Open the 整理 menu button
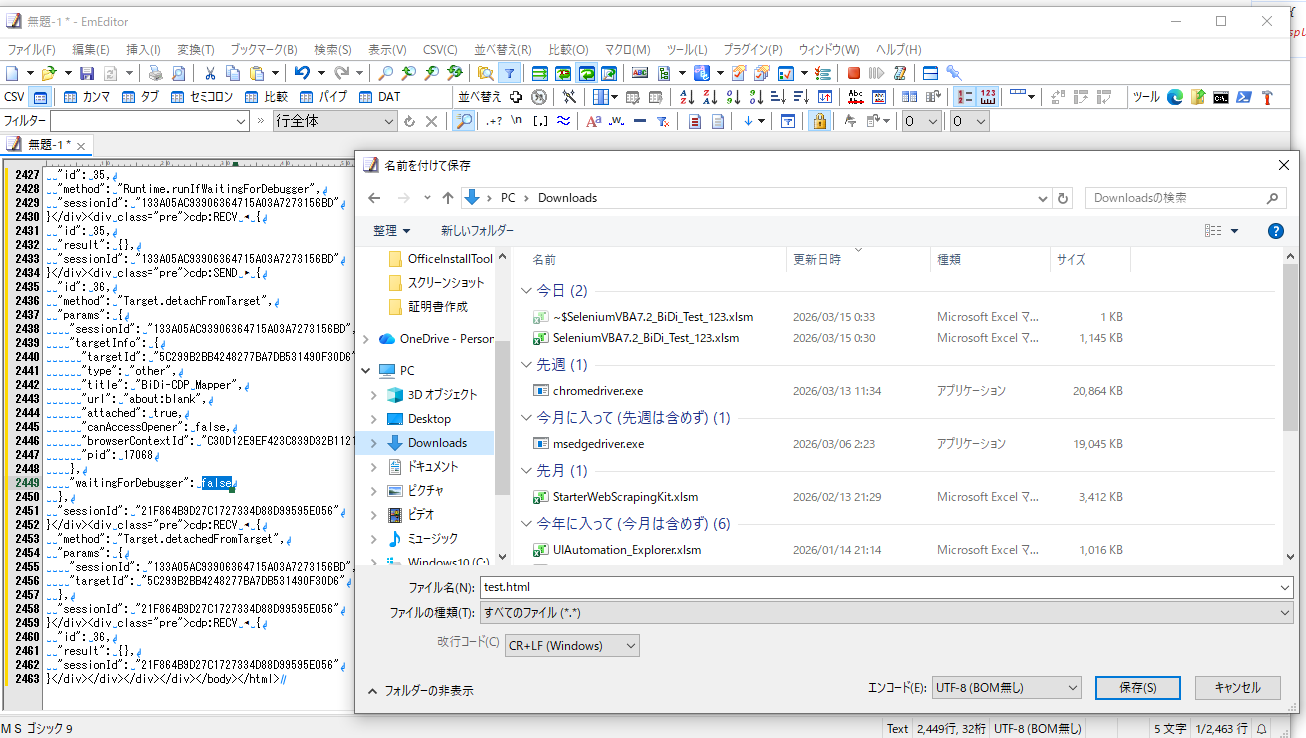The height and width of the screenshot is (738, 1306). click(x=391, y=231)
